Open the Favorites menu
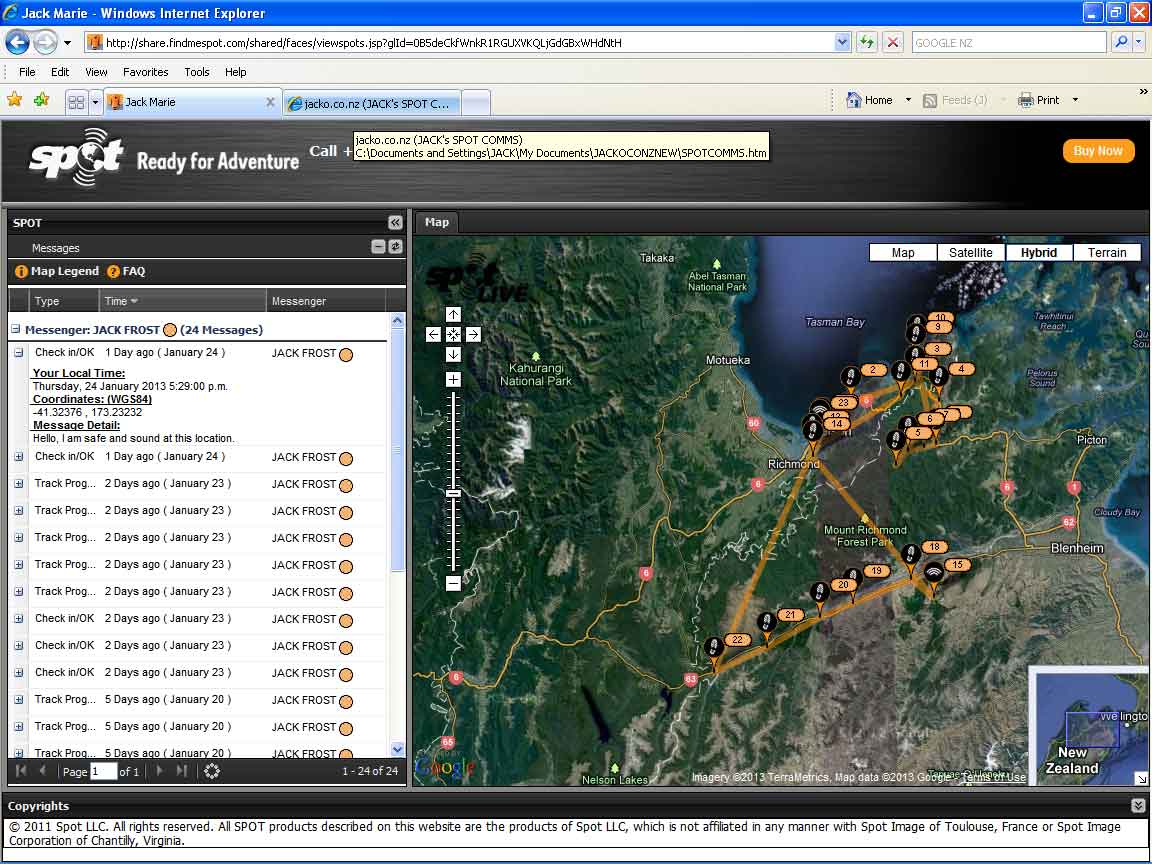Screen dimensions: 1152x864 click(x=145, y=72)
